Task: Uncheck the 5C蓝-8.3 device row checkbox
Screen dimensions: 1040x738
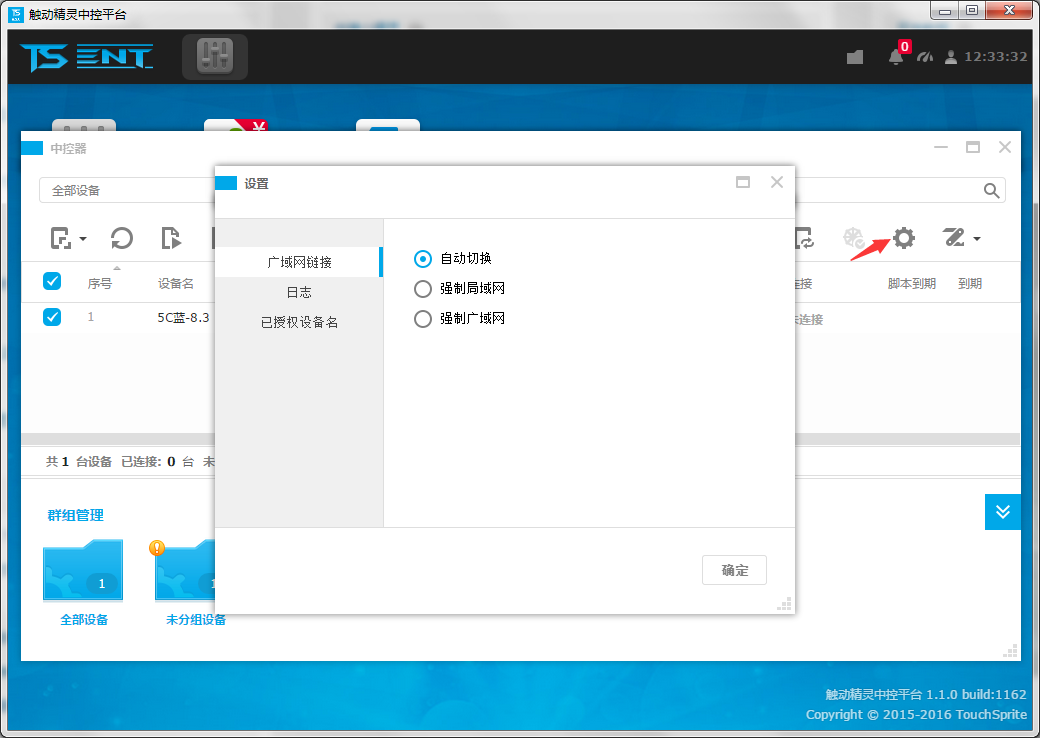Action: pyautogui.click(x=52, y=317)
